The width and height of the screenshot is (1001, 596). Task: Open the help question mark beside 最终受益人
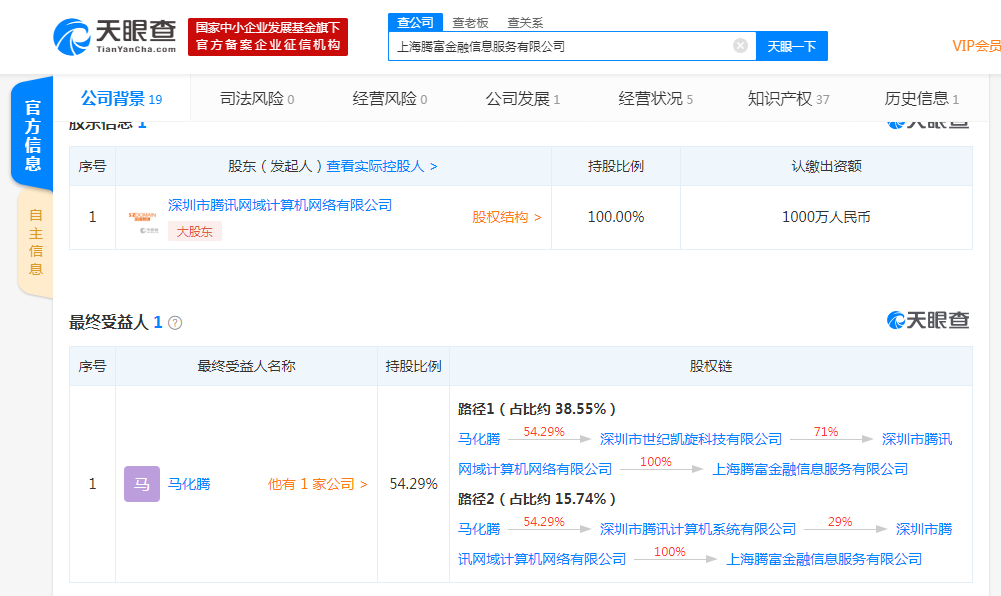175,323
